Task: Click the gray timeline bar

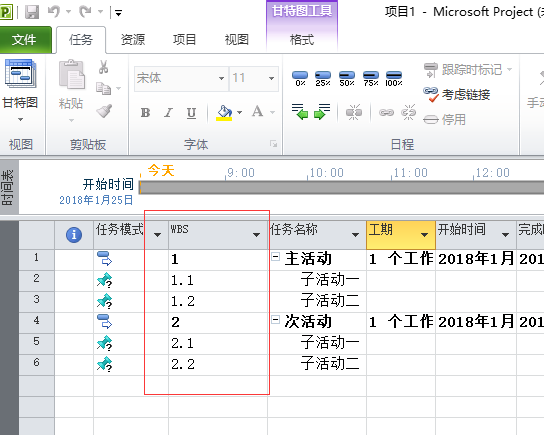Action: (342, 187)
